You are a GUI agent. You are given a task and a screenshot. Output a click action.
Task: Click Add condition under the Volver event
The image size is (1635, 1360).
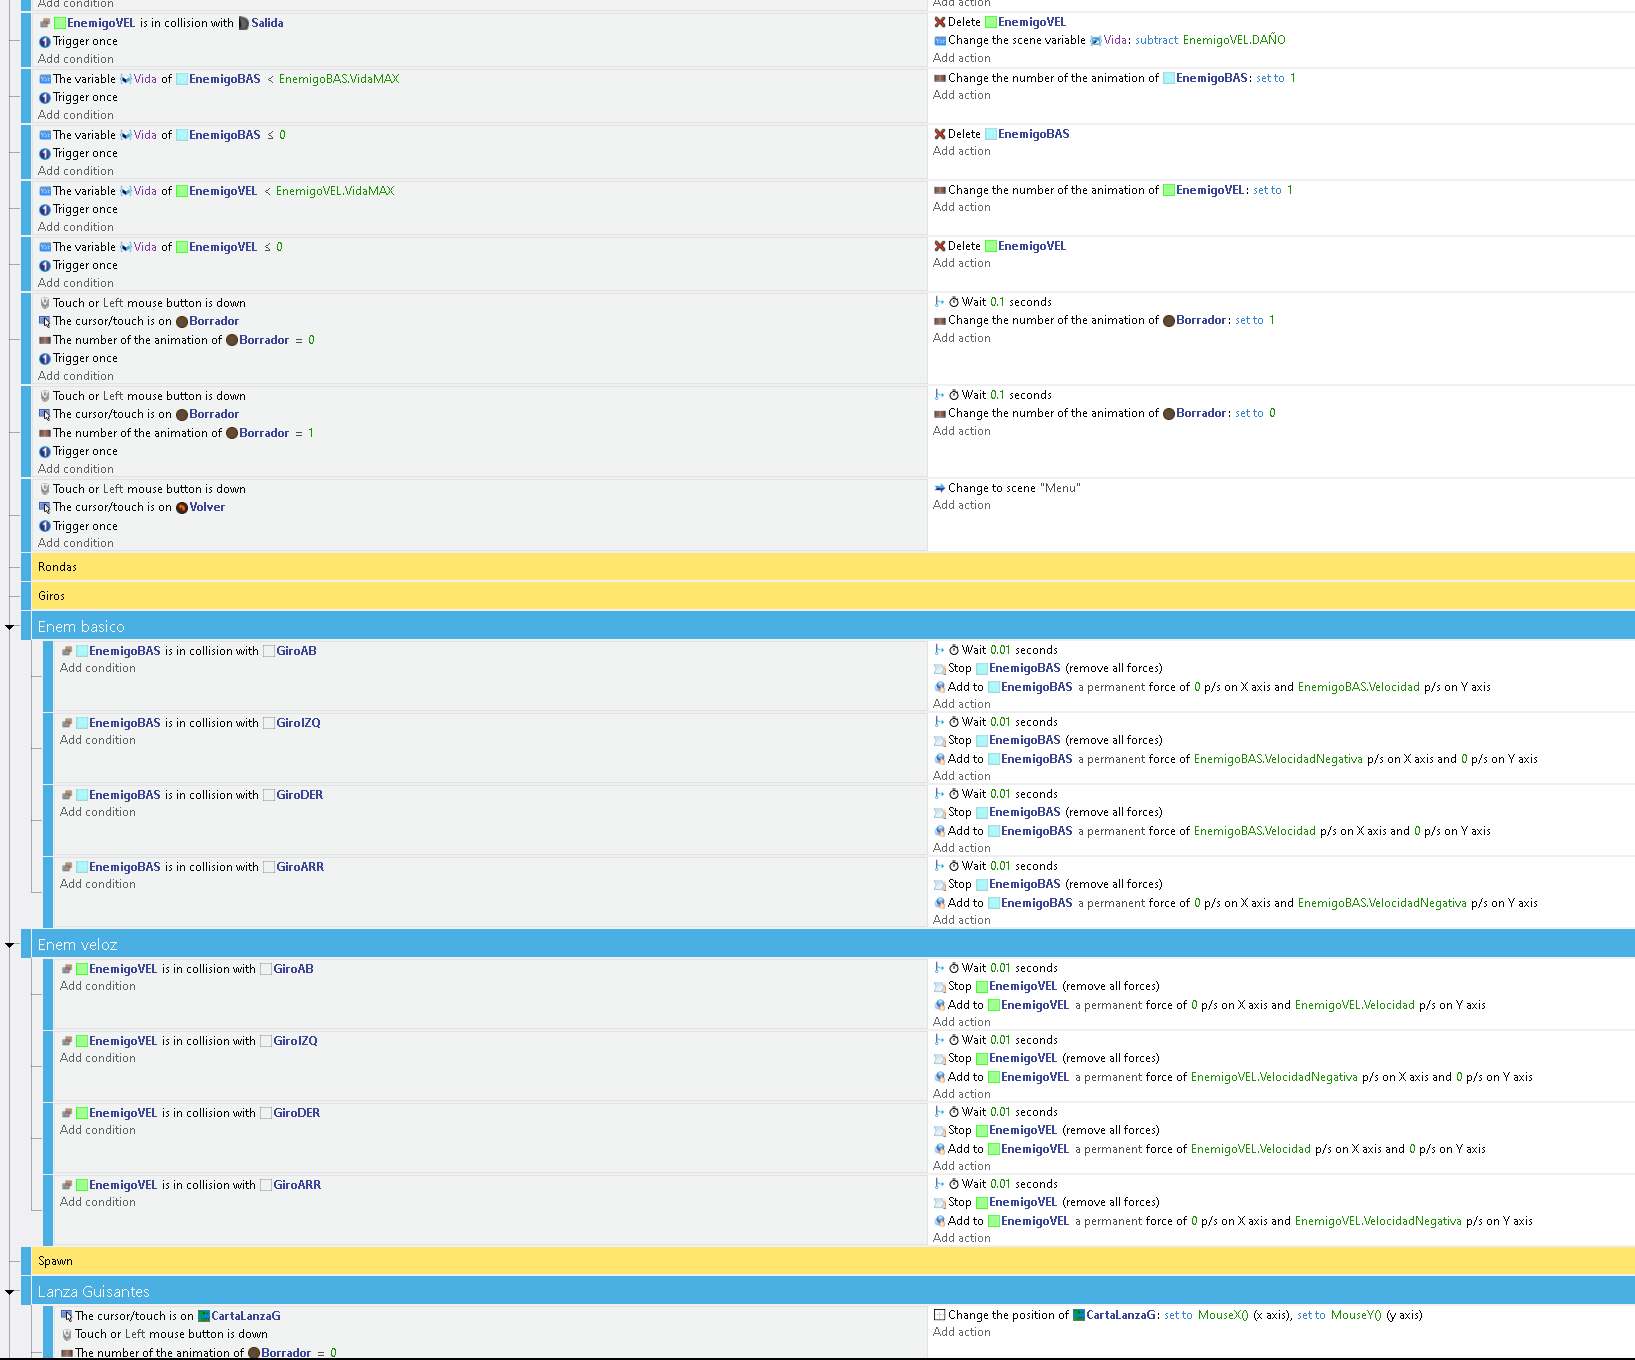76,543
